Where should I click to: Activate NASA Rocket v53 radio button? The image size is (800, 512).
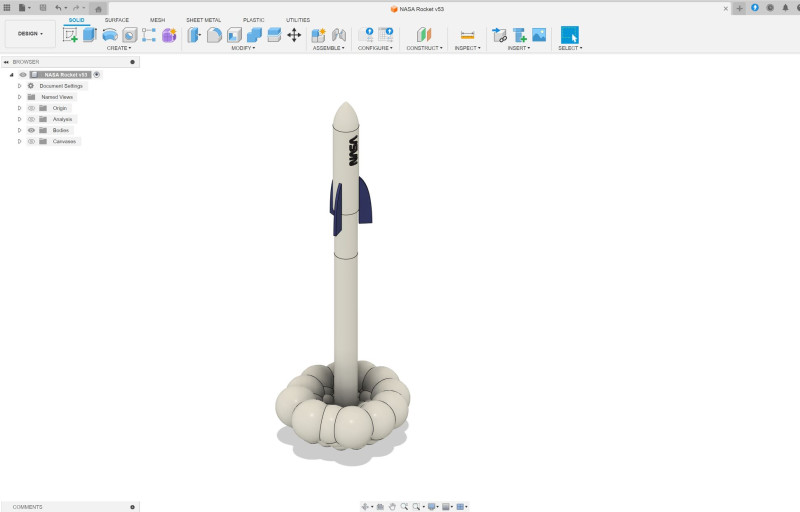(x=96, y=74)
